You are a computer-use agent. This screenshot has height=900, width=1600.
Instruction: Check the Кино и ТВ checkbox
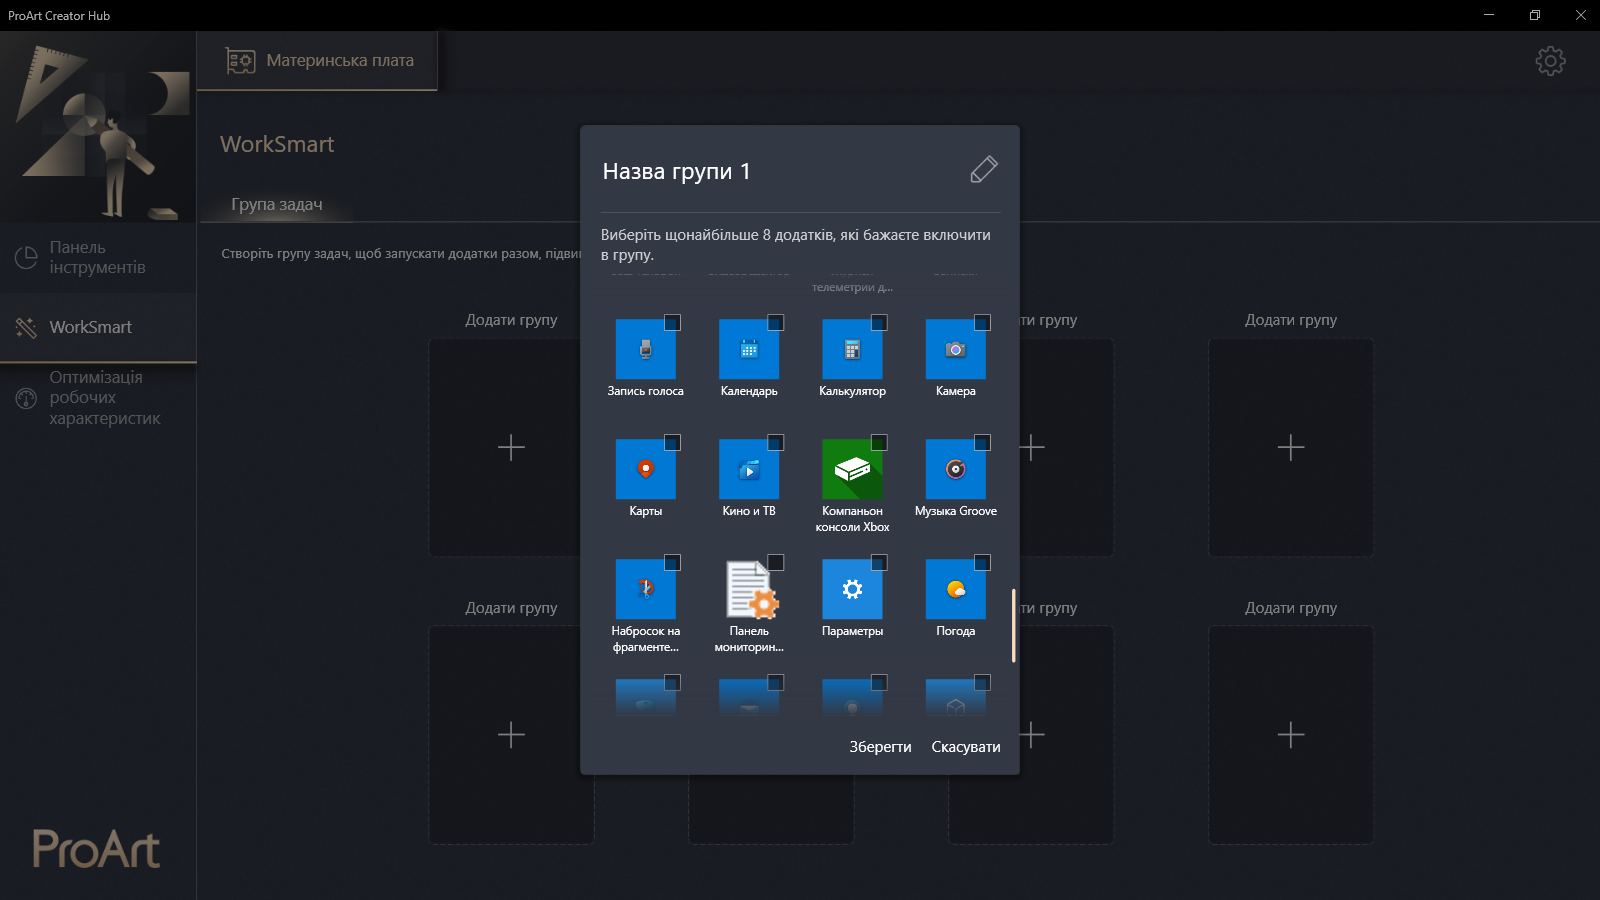click(x=775, y=442)
